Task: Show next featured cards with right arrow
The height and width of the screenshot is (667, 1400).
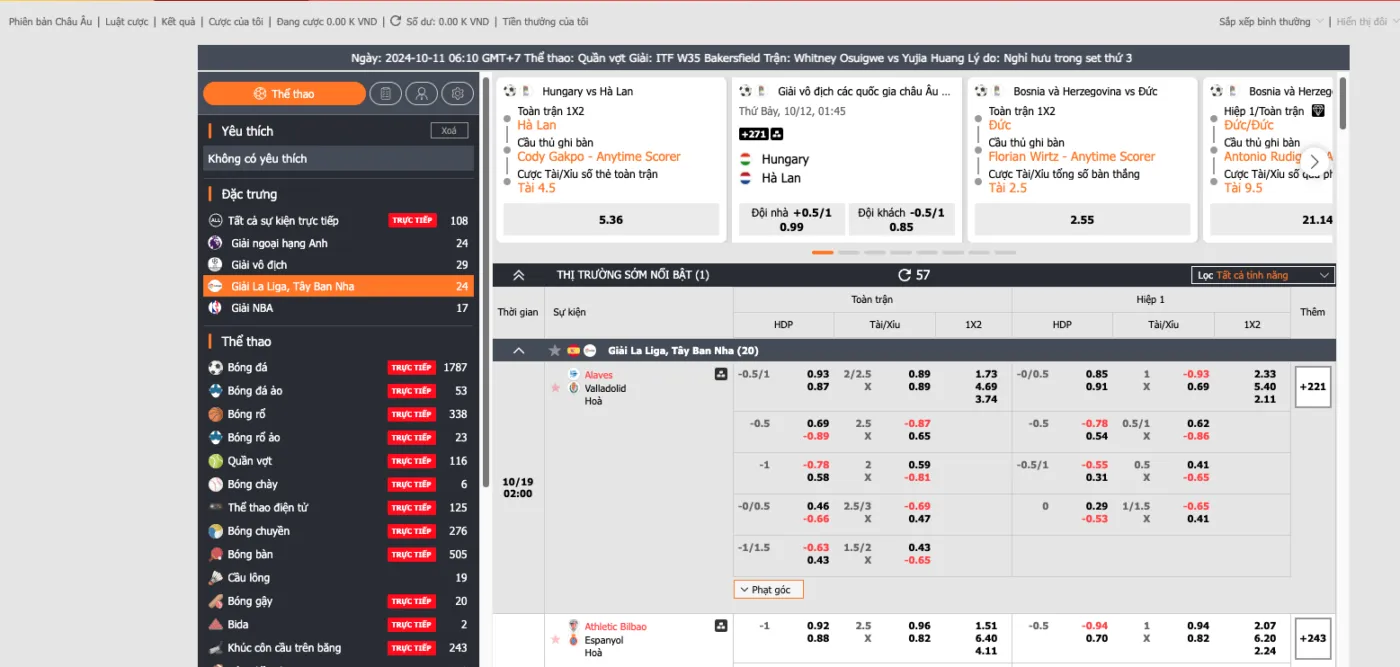Action: pos(1315,160)
